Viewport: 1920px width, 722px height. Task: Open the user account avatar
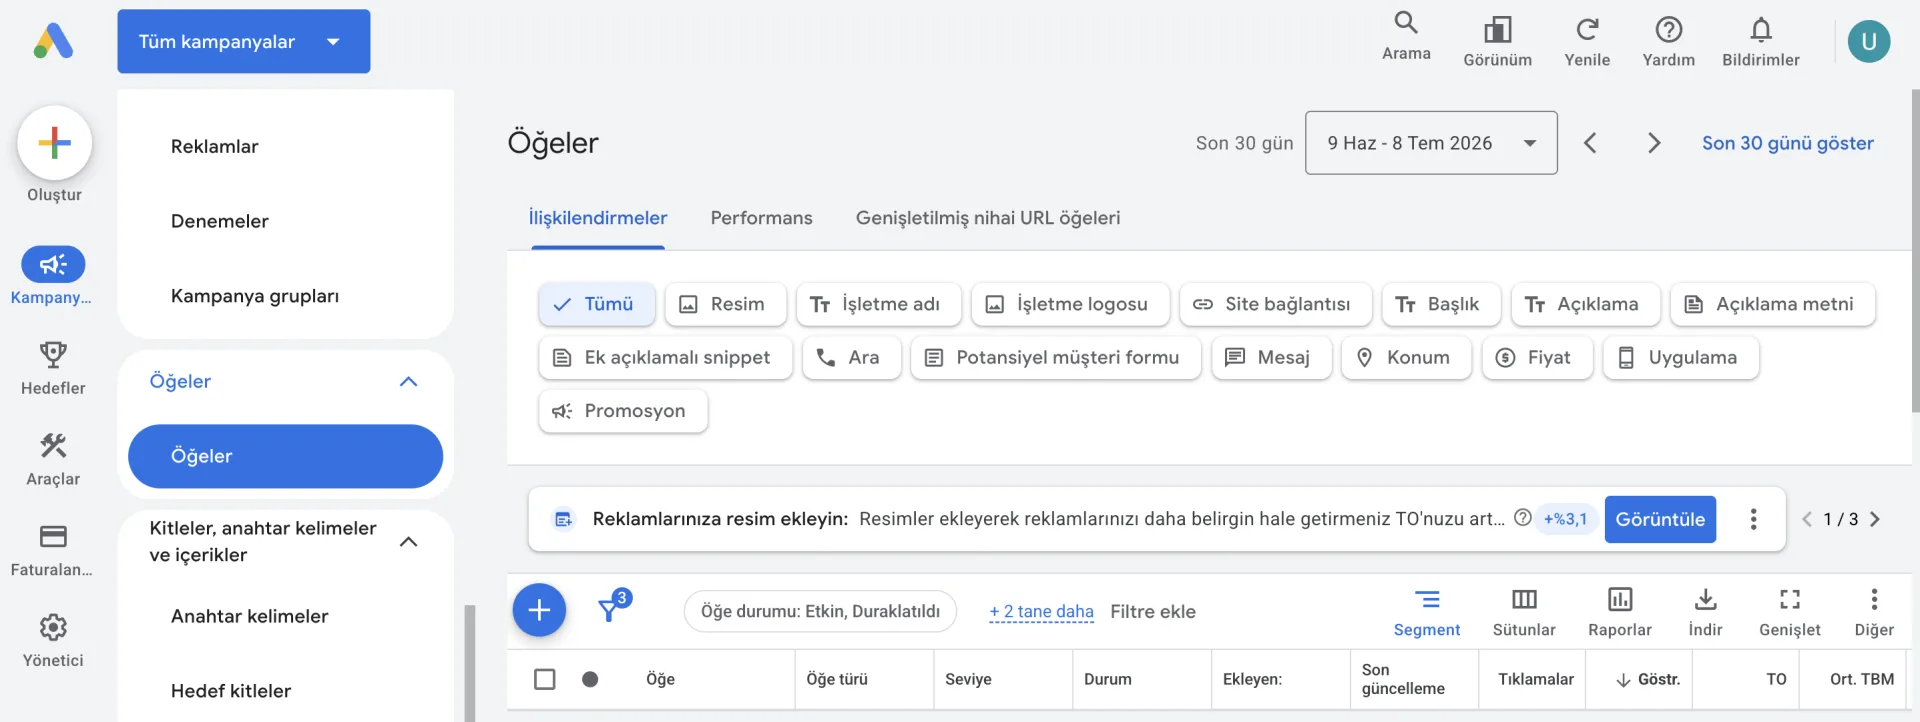tap(1868, 42)
